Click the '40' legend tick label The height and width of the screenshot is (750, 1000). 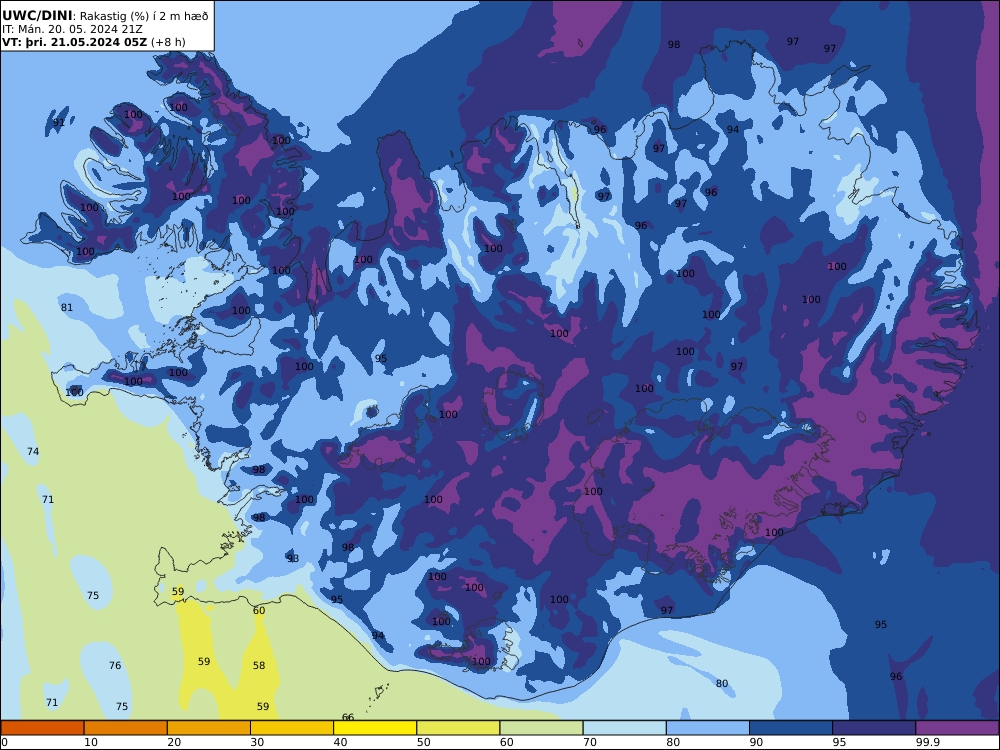[341, 742]
